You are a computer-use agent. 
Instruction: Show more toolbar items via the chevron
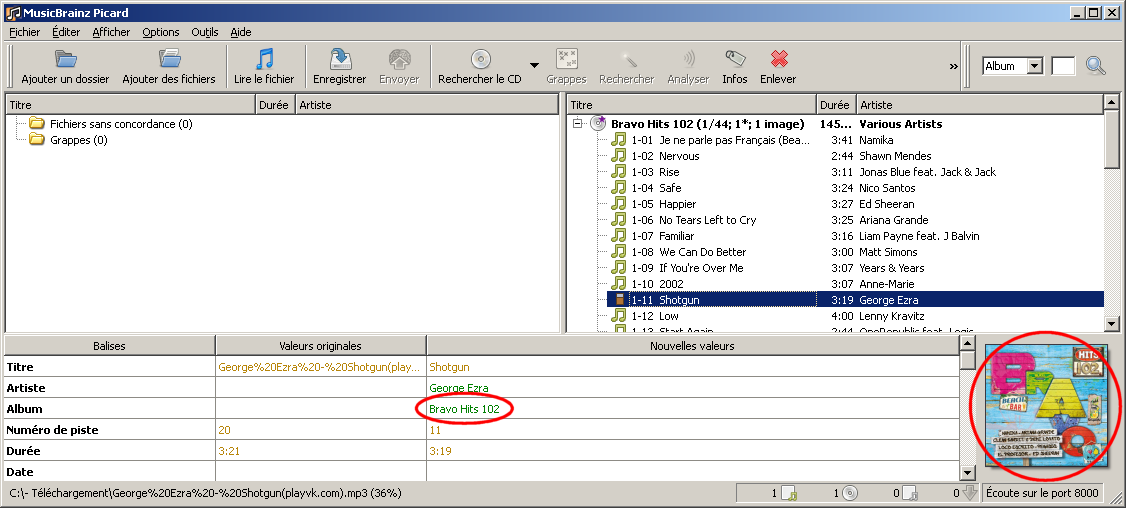click(x=954, y=66)
